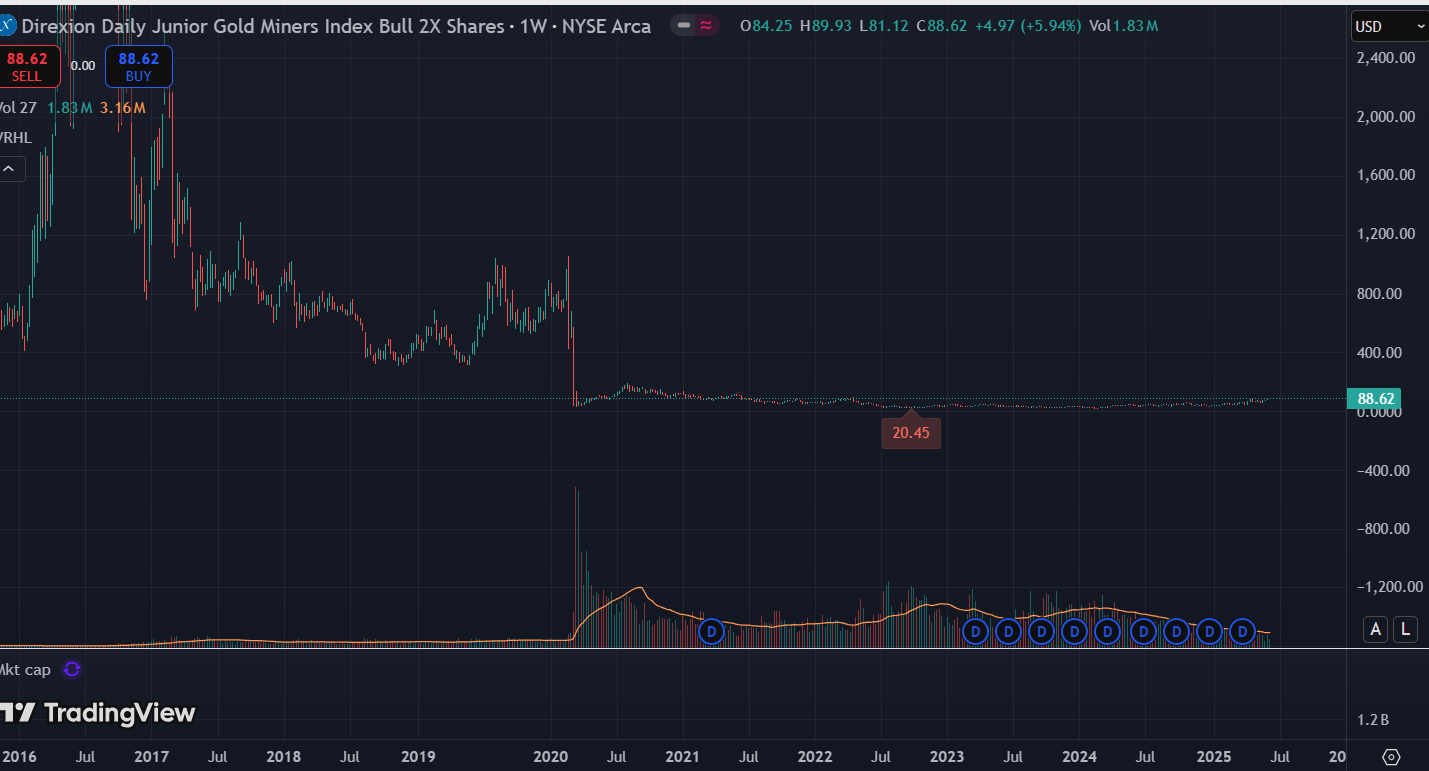Click the current price tag 88.62 on the axis
Viewport: 1429px width, 771px height.
pyautogui.click(x=1375, y=398)
